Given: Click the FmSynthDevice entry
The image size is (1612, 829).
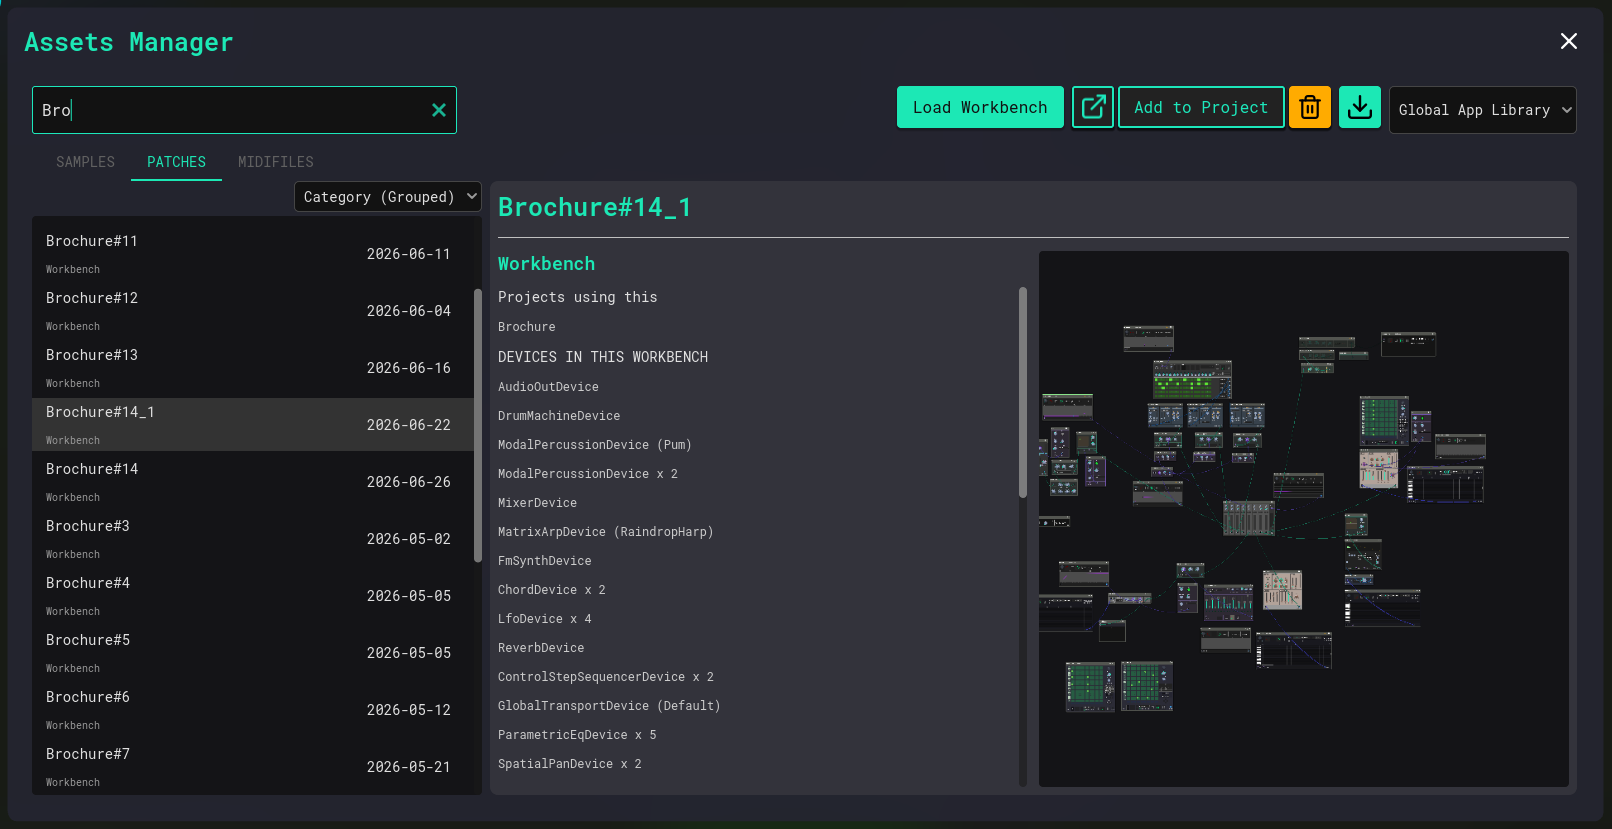Looking at the screenshot, I should [x=545, y=561].
